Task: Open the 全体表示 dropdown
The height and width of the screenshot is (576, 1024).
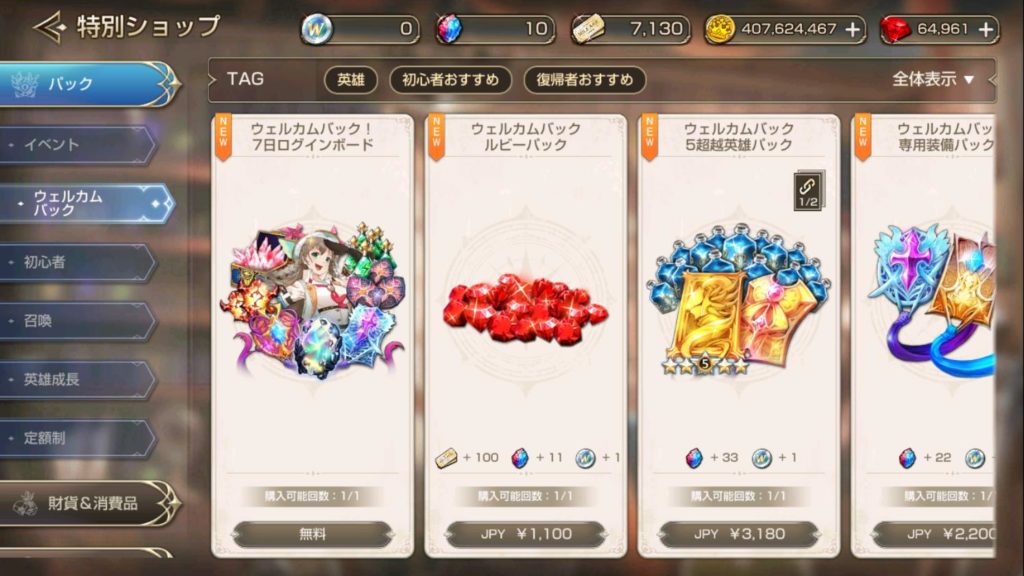Action: 933,80
